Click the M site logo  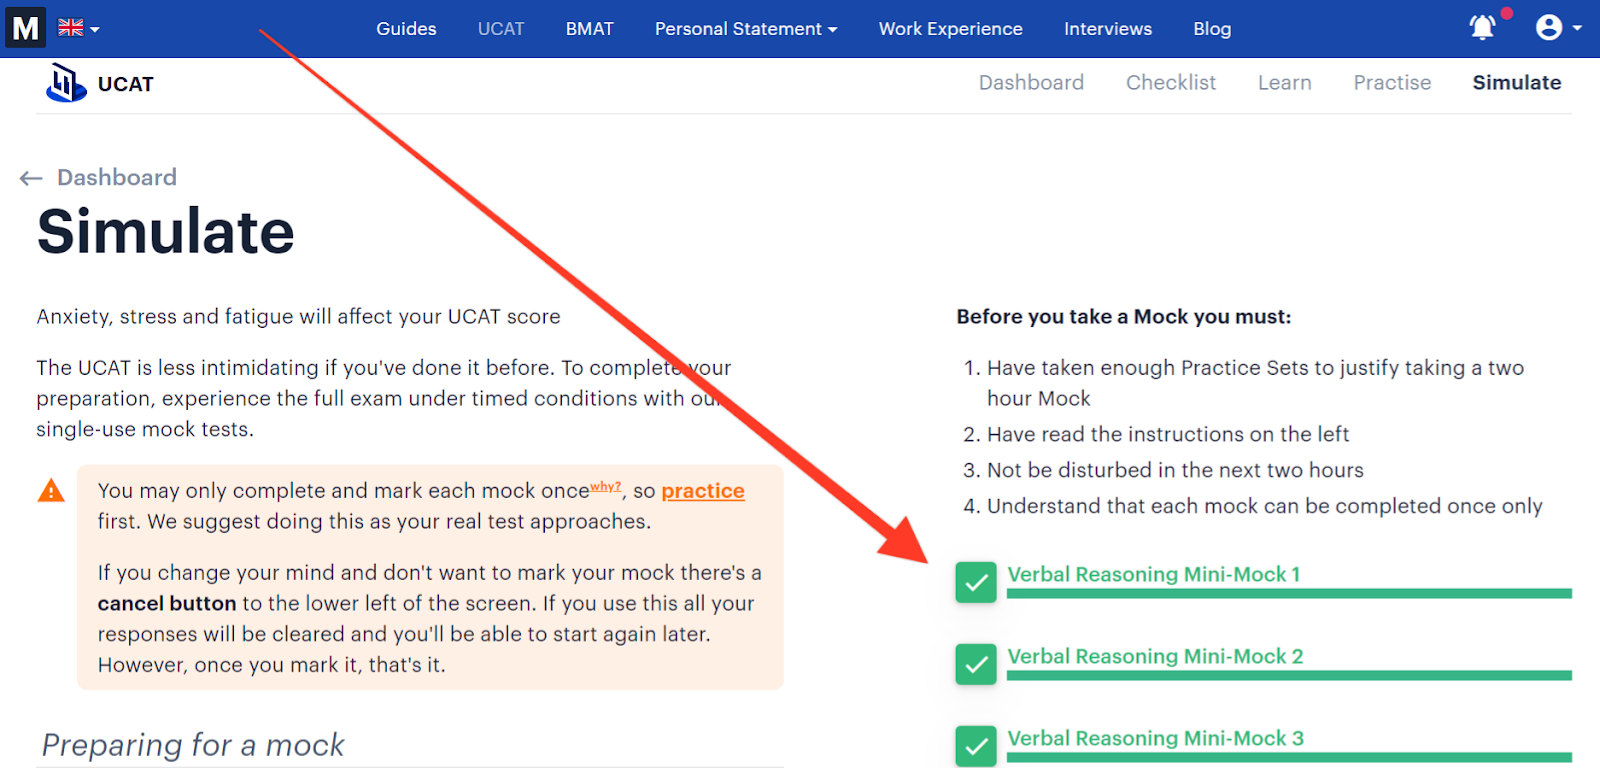26,28
